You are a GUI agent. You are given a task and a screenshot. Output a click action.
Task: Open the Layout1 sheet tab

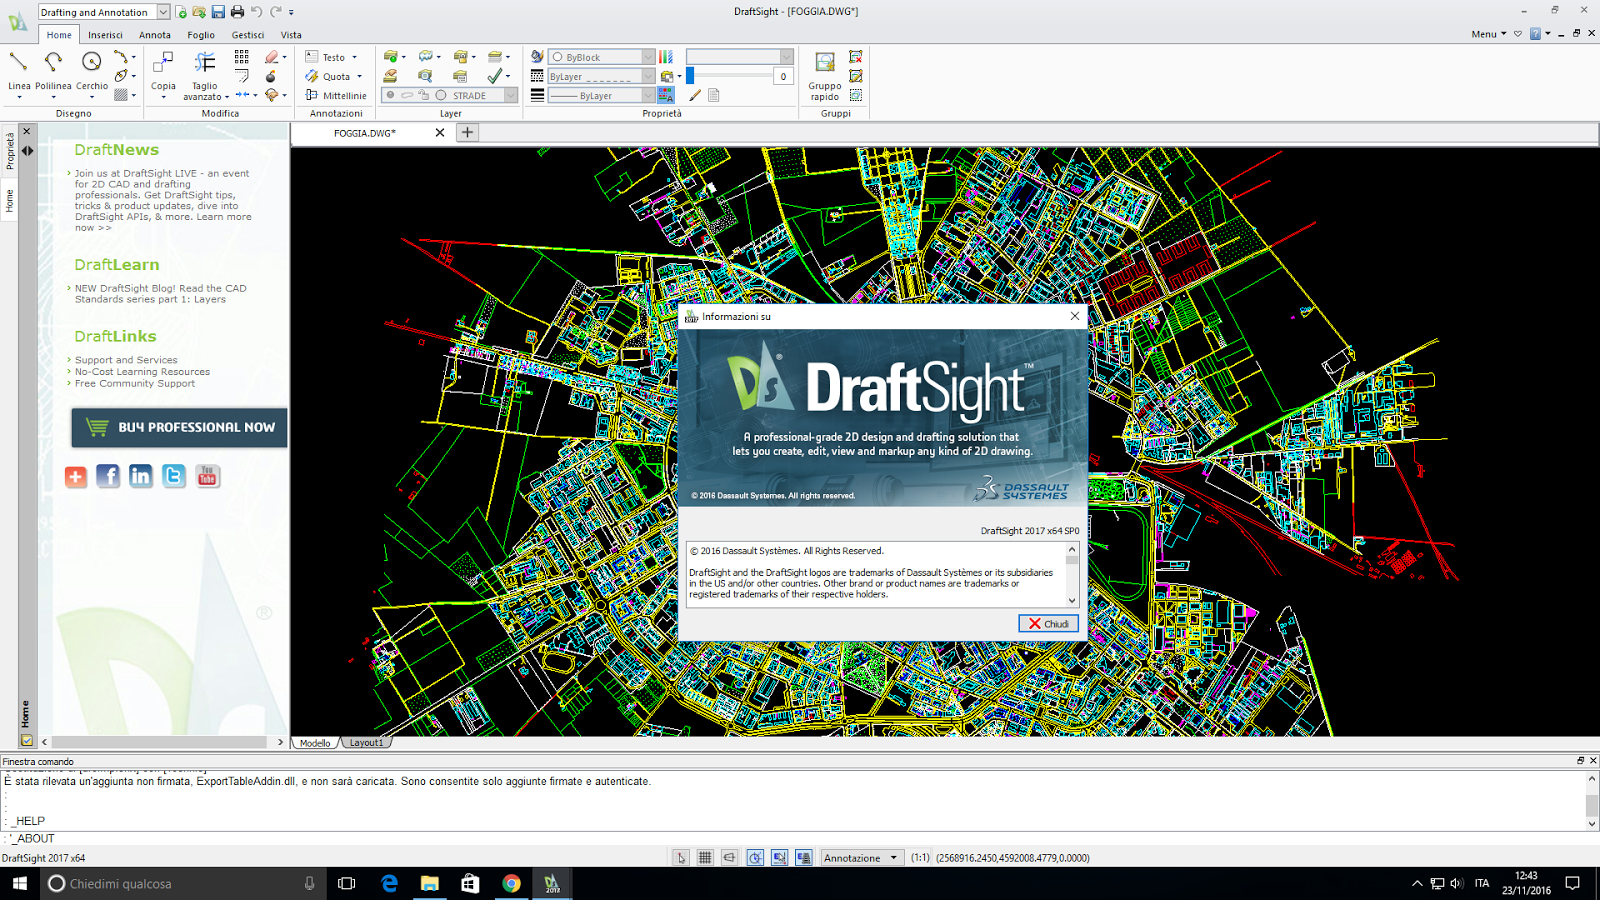coord(366,743)
